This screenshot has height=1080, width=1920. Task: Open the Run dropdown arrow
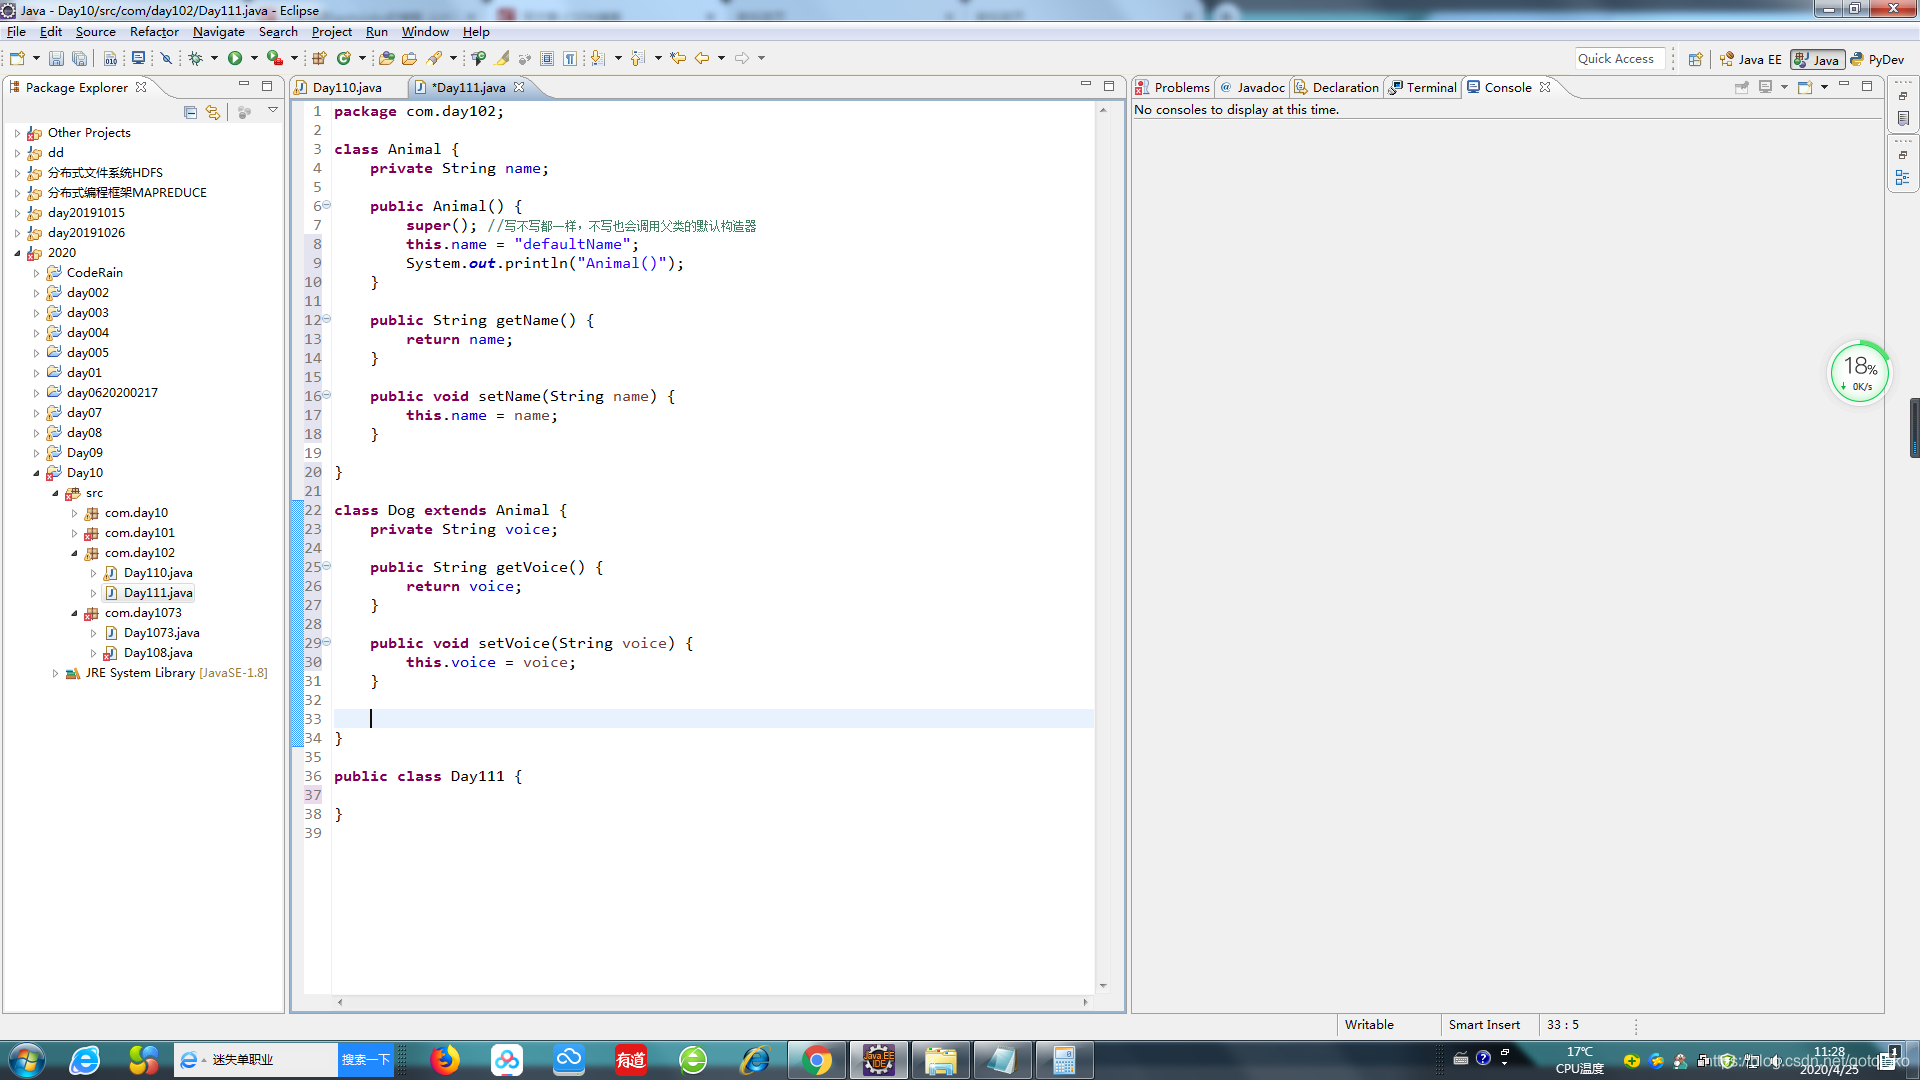(254, 59)
